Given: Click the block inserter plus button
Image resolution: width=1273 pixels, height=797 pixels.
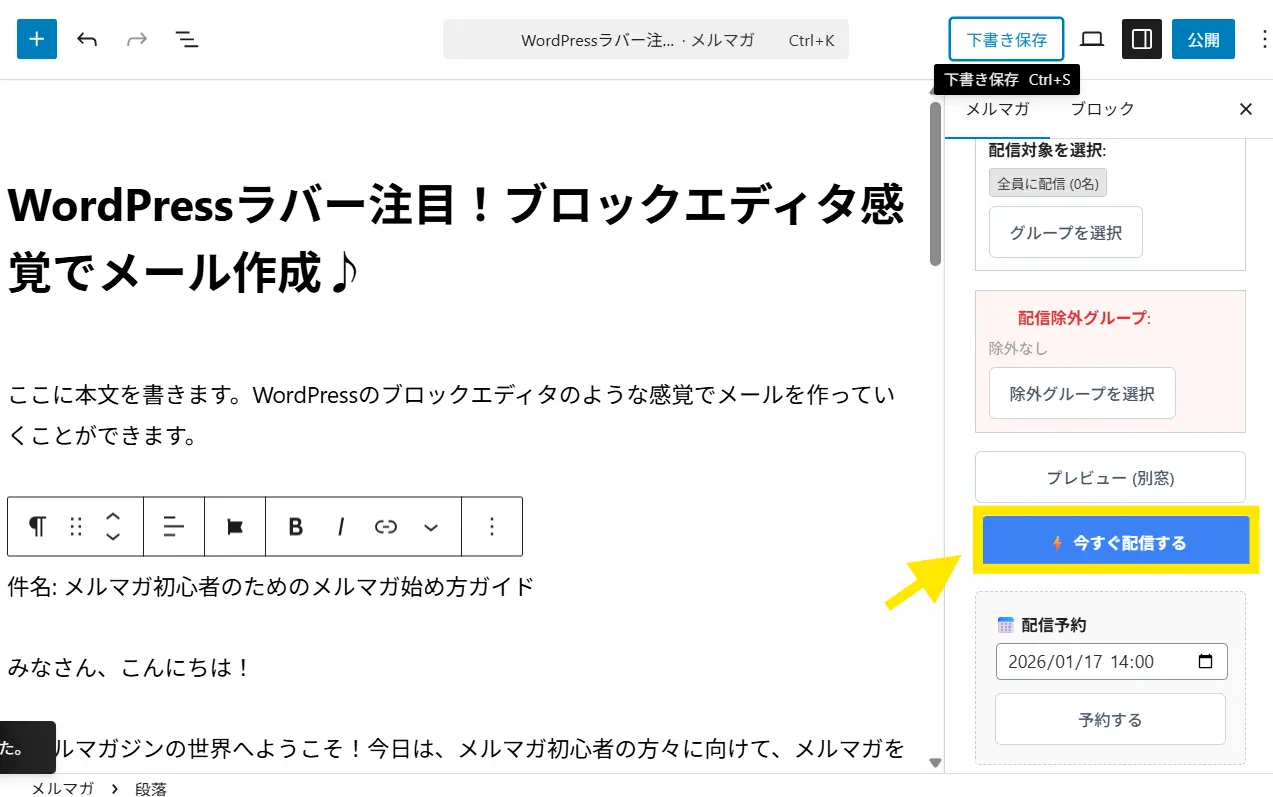Looking at the screenshot, I should click(37, 40).
